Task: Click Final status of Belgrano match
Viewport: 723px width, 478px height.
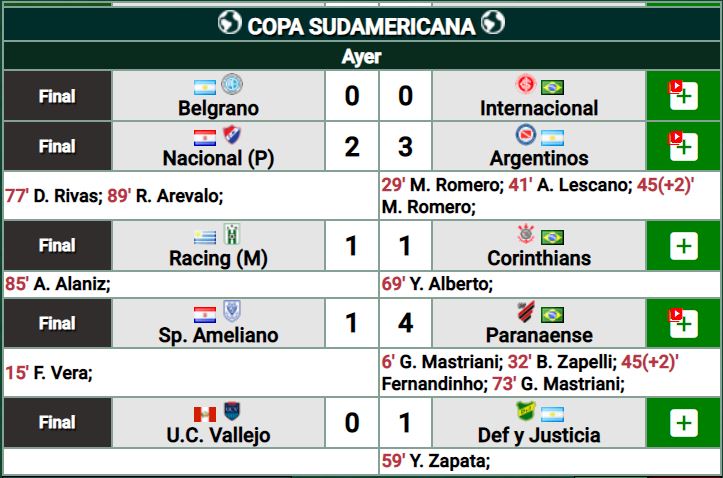Action: [x=57, y=97]
